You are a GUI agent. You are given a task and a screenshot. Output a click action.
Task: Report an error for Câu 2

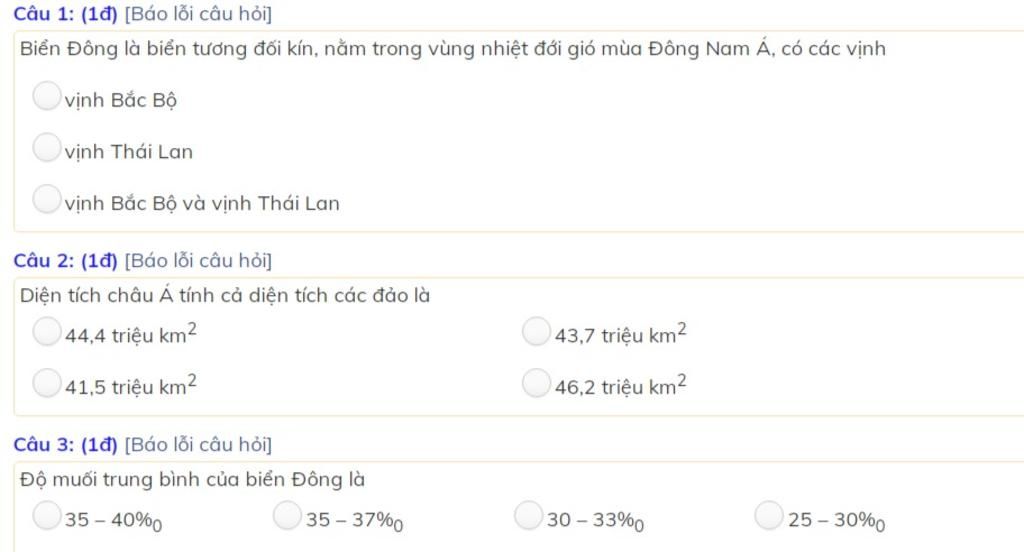198,261
